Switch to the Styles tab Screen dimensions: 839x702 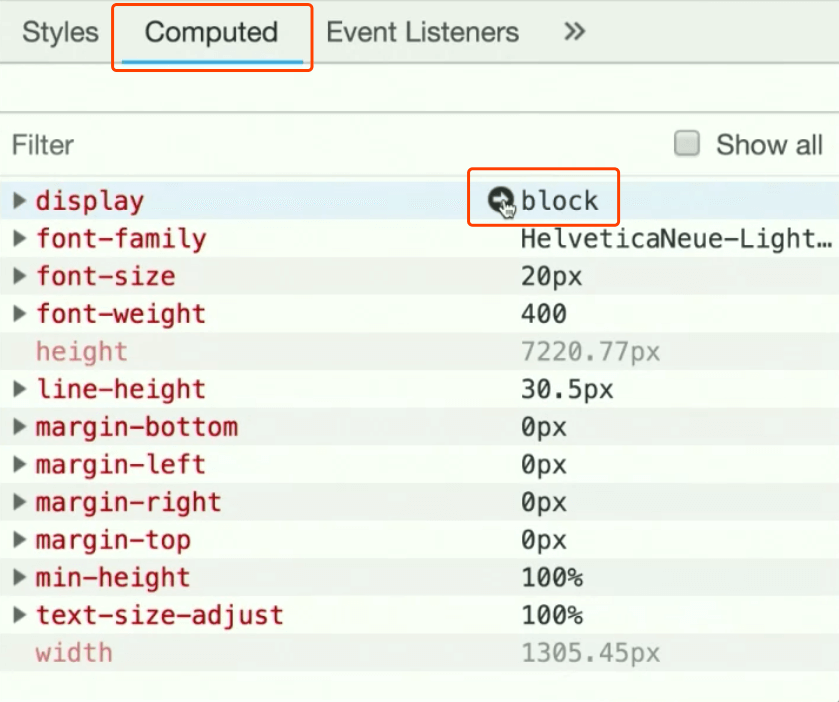[x=60, y=32]
